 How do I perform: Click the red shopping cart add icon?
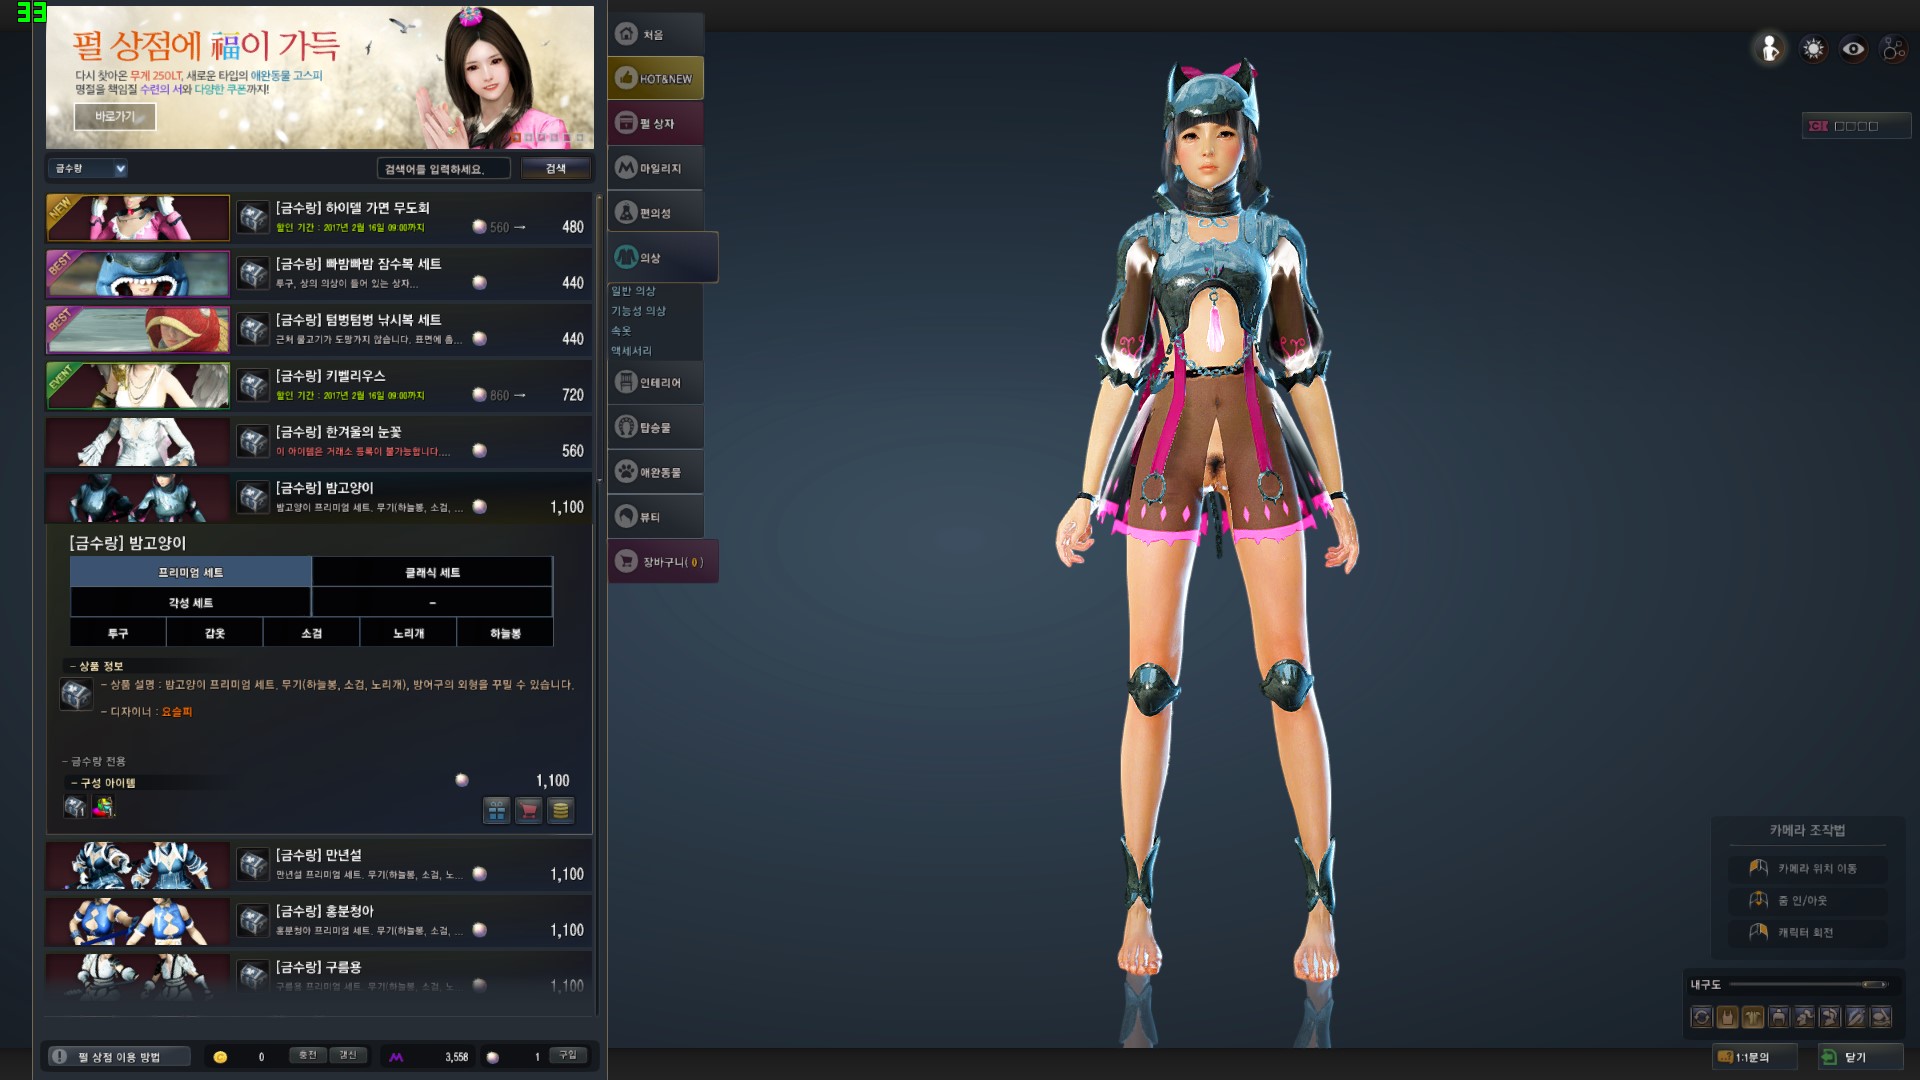point(529,810)
